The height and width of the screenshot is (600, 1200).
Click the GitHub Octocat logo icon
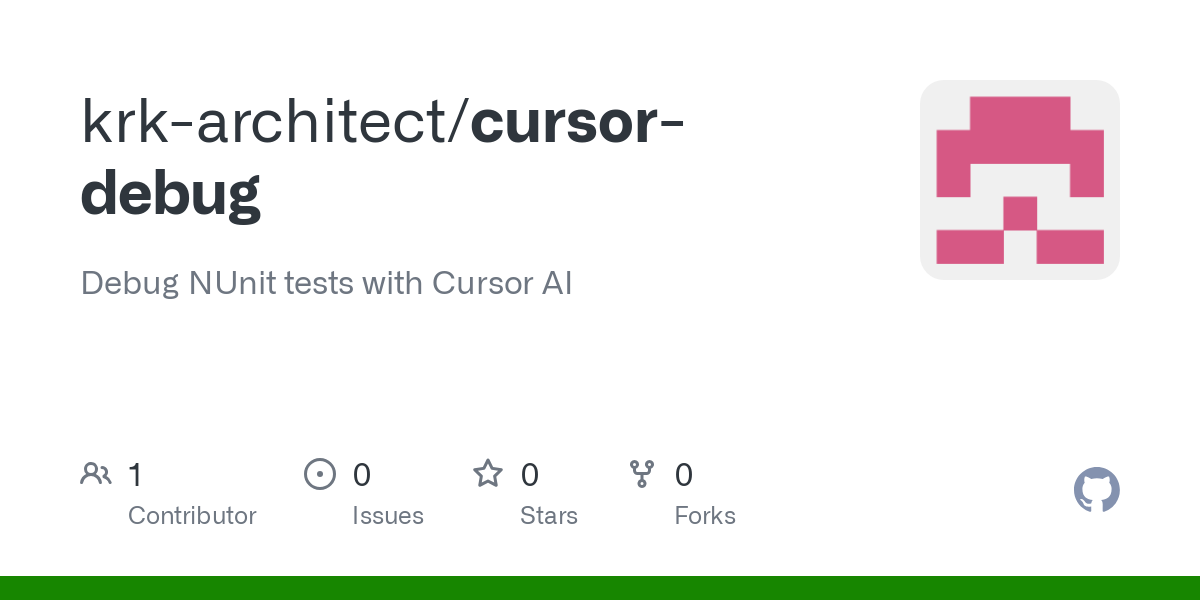click(1097, 490)
